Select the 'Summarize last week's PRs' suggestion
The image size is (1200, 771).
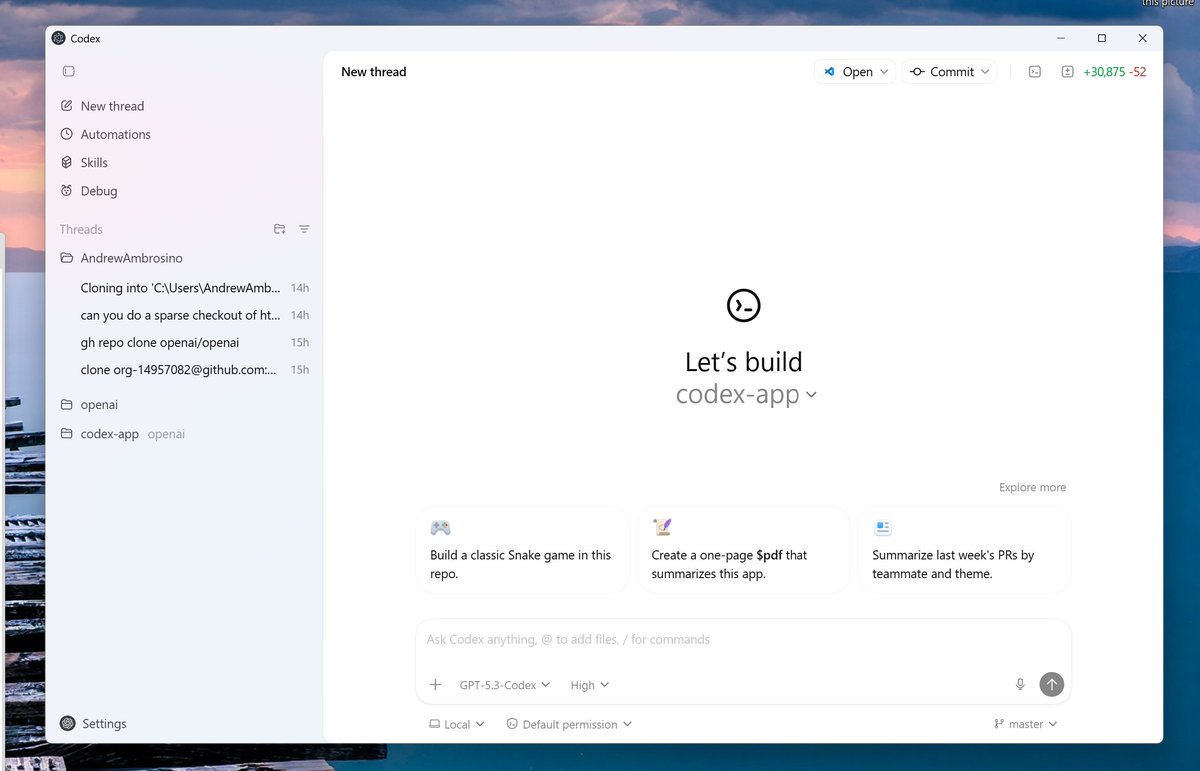[964, 550]
